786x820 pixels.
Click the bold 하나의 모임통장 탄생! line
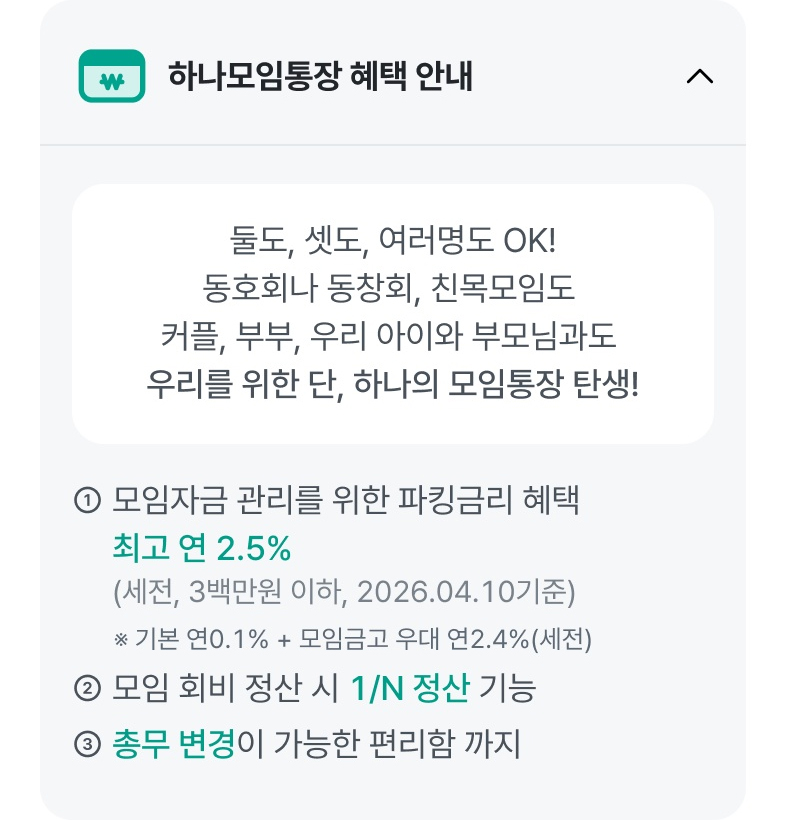pyautogui.click(x=392, y=384)
